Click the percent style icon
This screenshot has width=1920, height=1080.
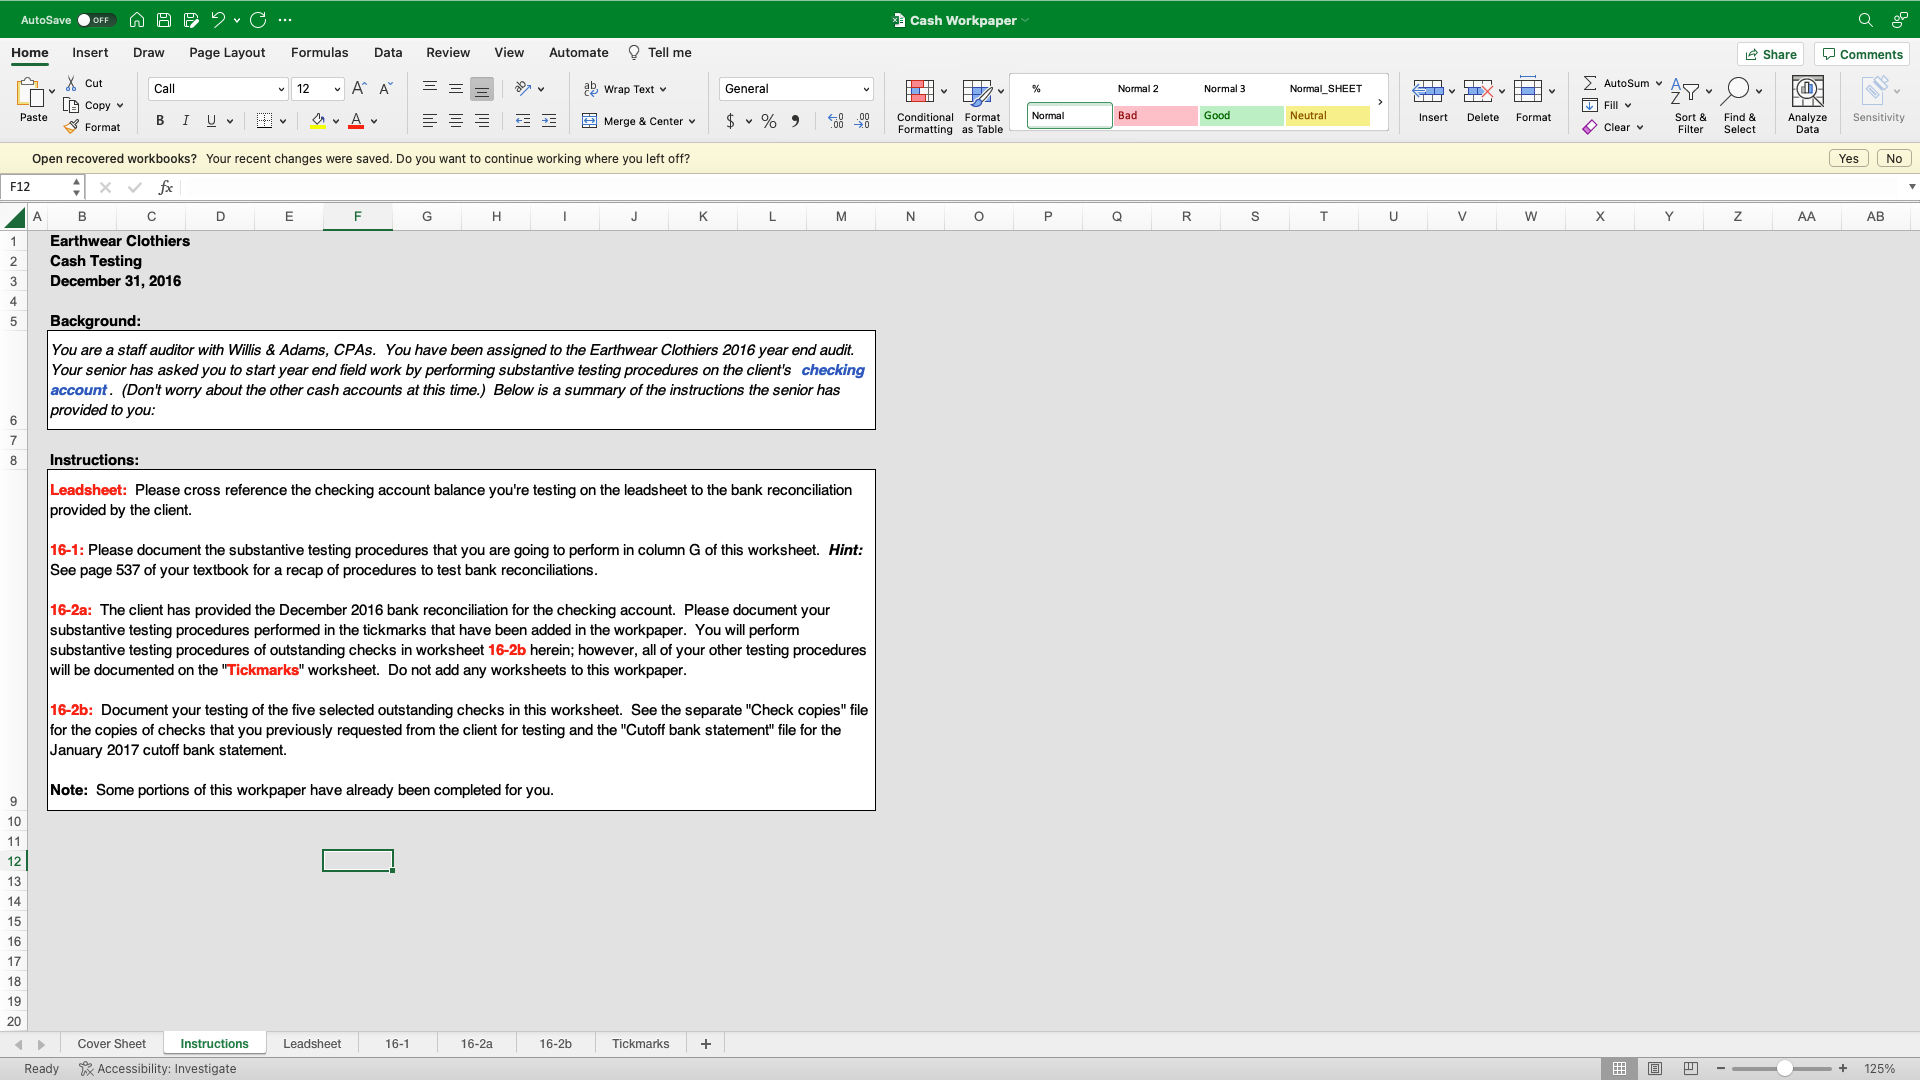(768, 121)
